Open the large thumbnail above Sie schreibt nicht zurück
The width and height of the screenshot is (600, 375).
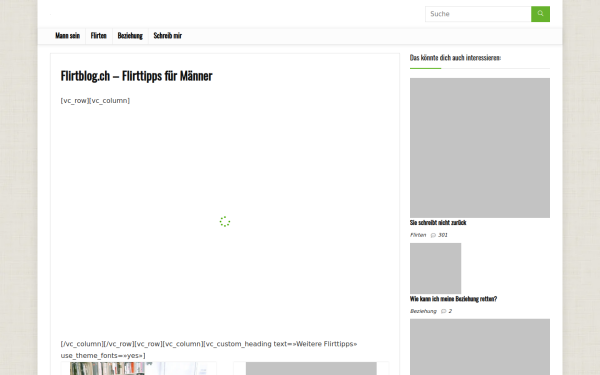point(480,148)
